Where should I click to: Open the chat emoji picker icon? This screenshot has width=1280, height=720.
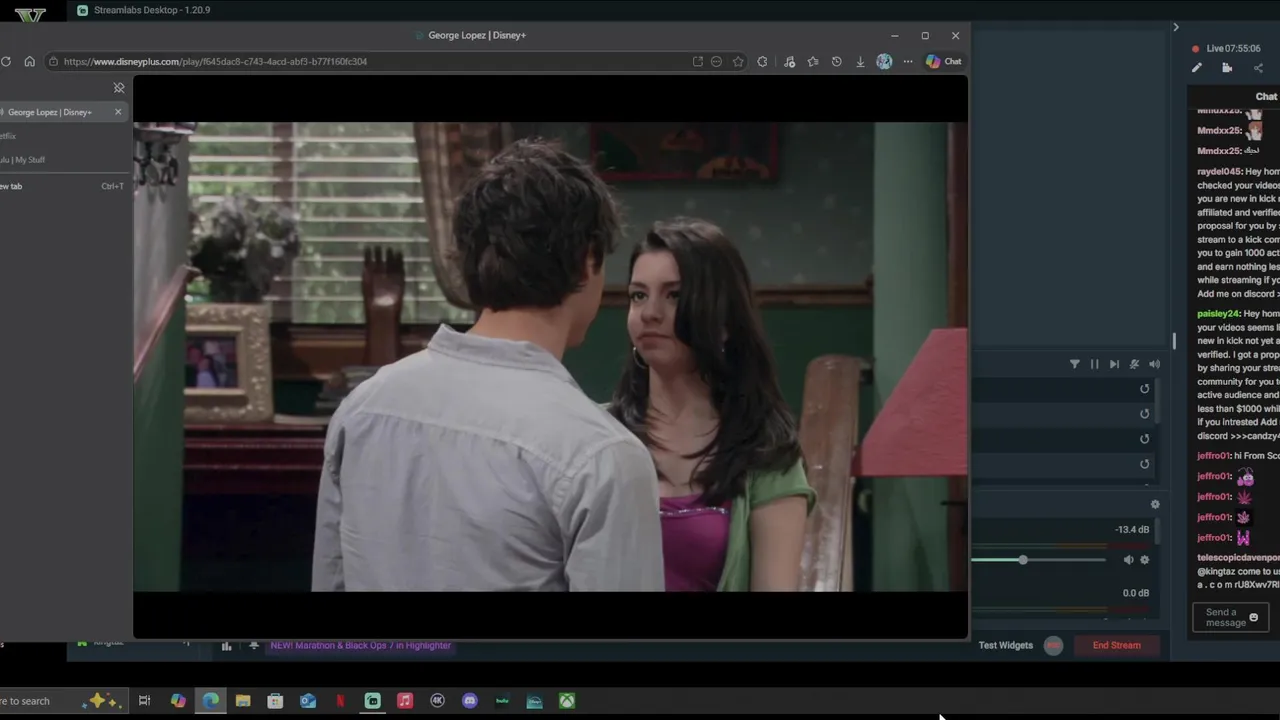1254,618
